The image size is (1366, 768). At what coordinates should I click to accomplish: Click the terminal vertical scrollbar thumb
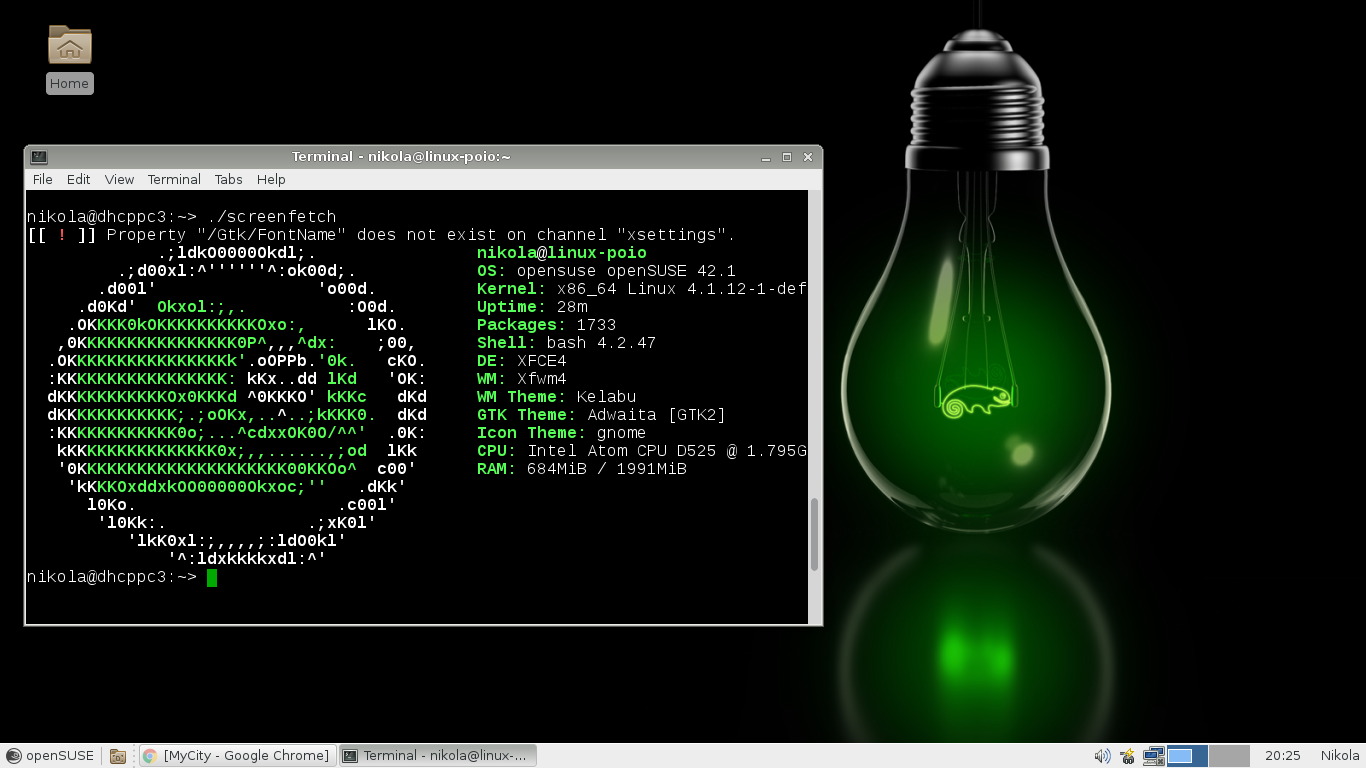pos(814,535)
